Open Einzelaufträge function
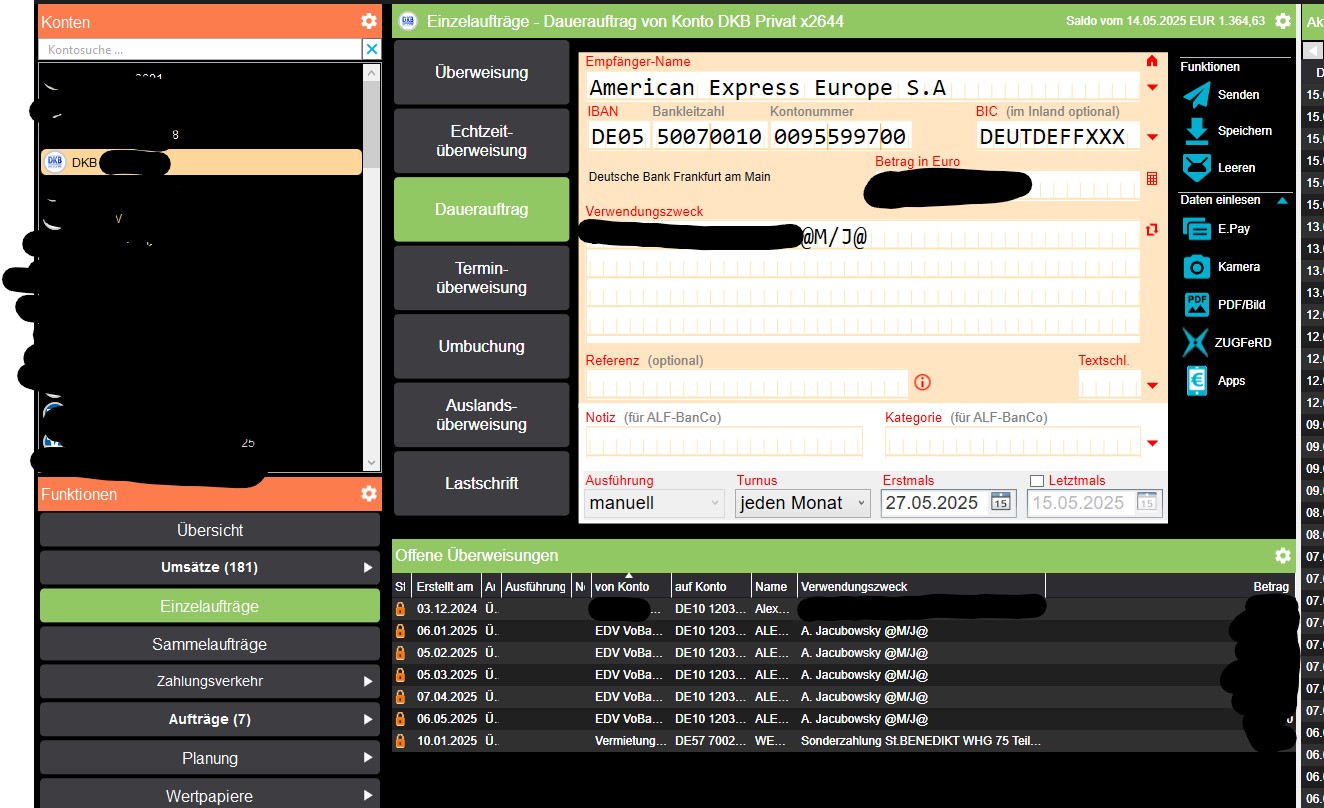Viewport: 1324px width, 808px height. coord(210,606)
